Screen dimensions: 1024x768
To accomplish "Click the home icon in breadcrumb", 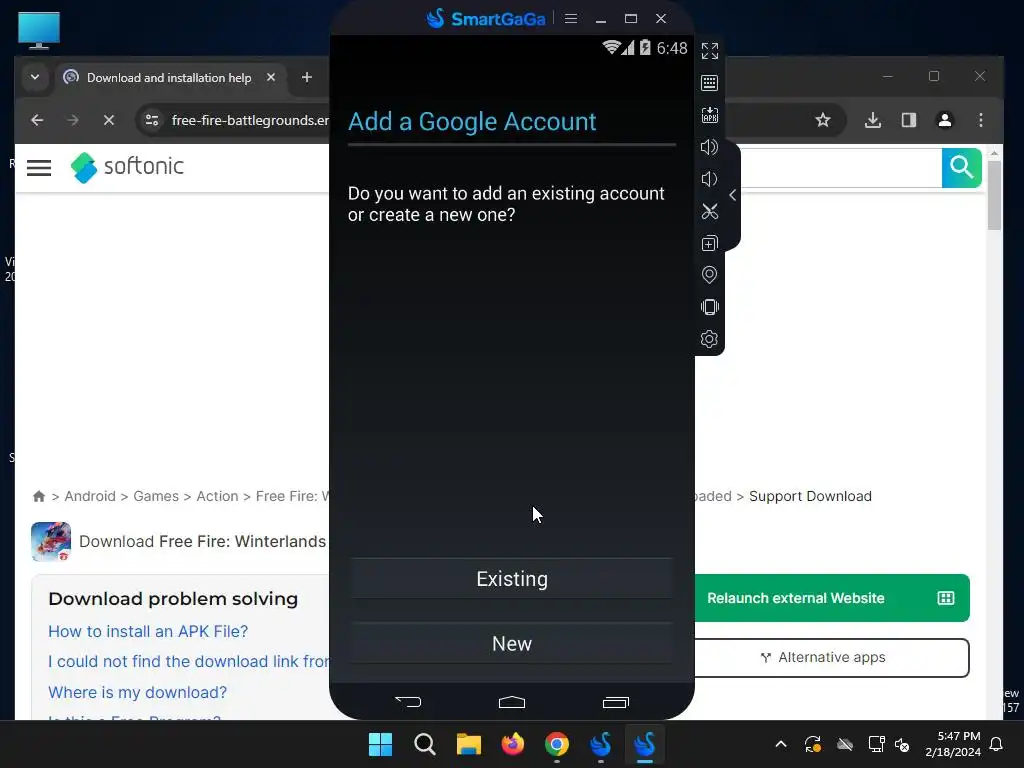I will [x=39, y=496].
